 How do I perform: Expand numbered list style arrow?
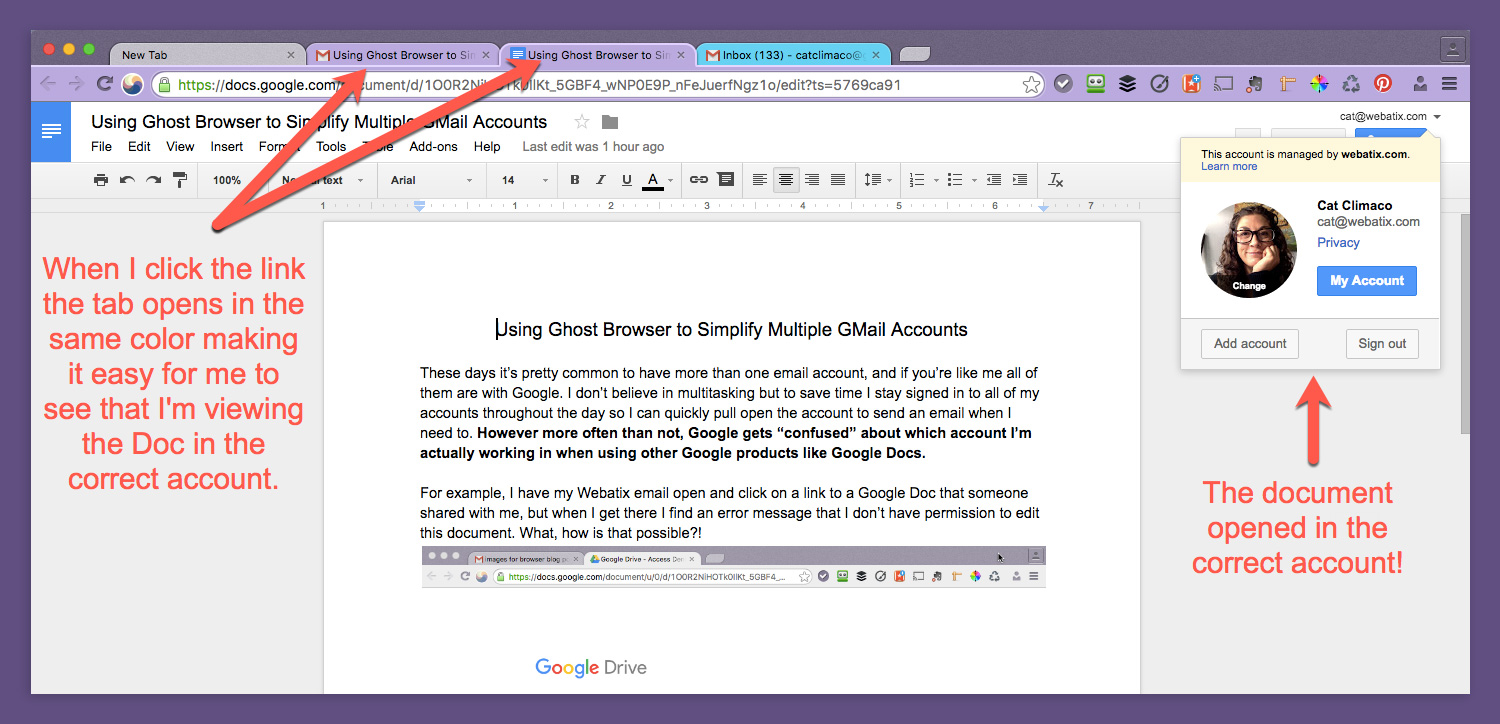click(x=936, y=181)
